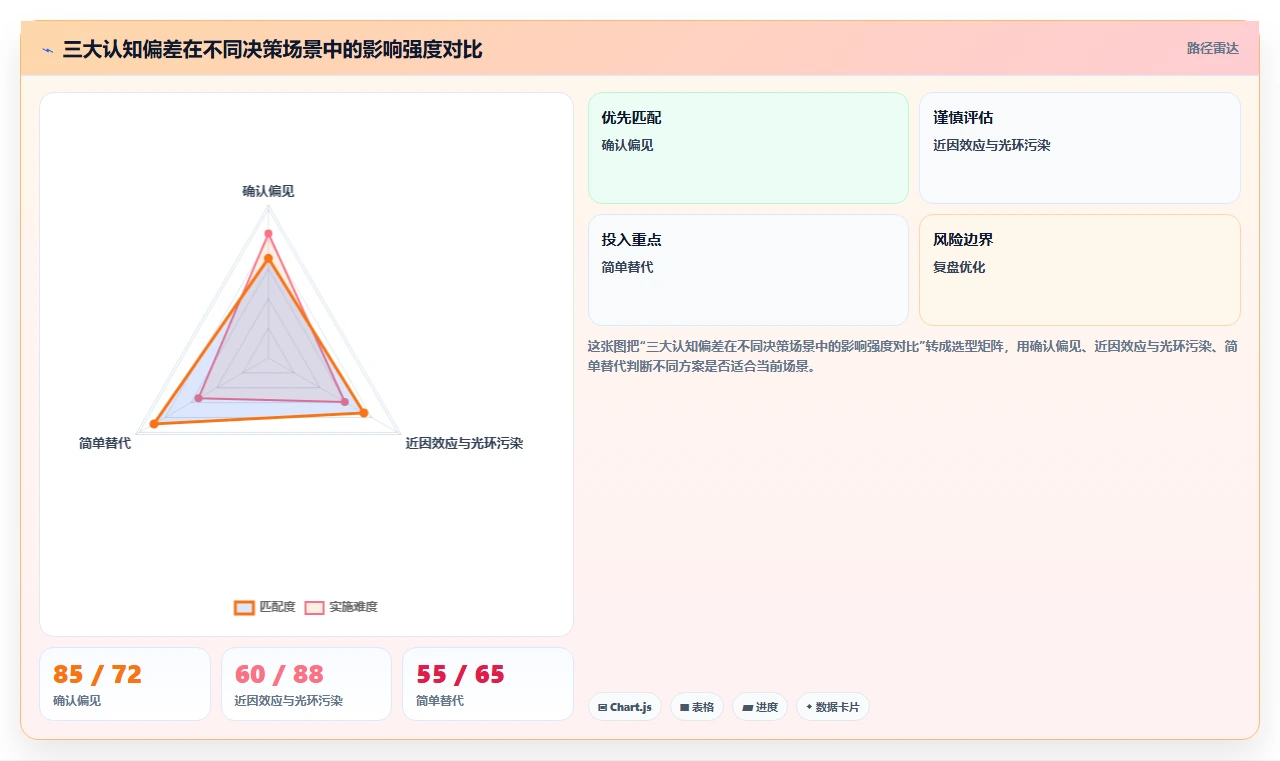Select the Chart.js tag chip
Image resolution: width=1280 pixels, height=761 pixels.
[625, 707]
